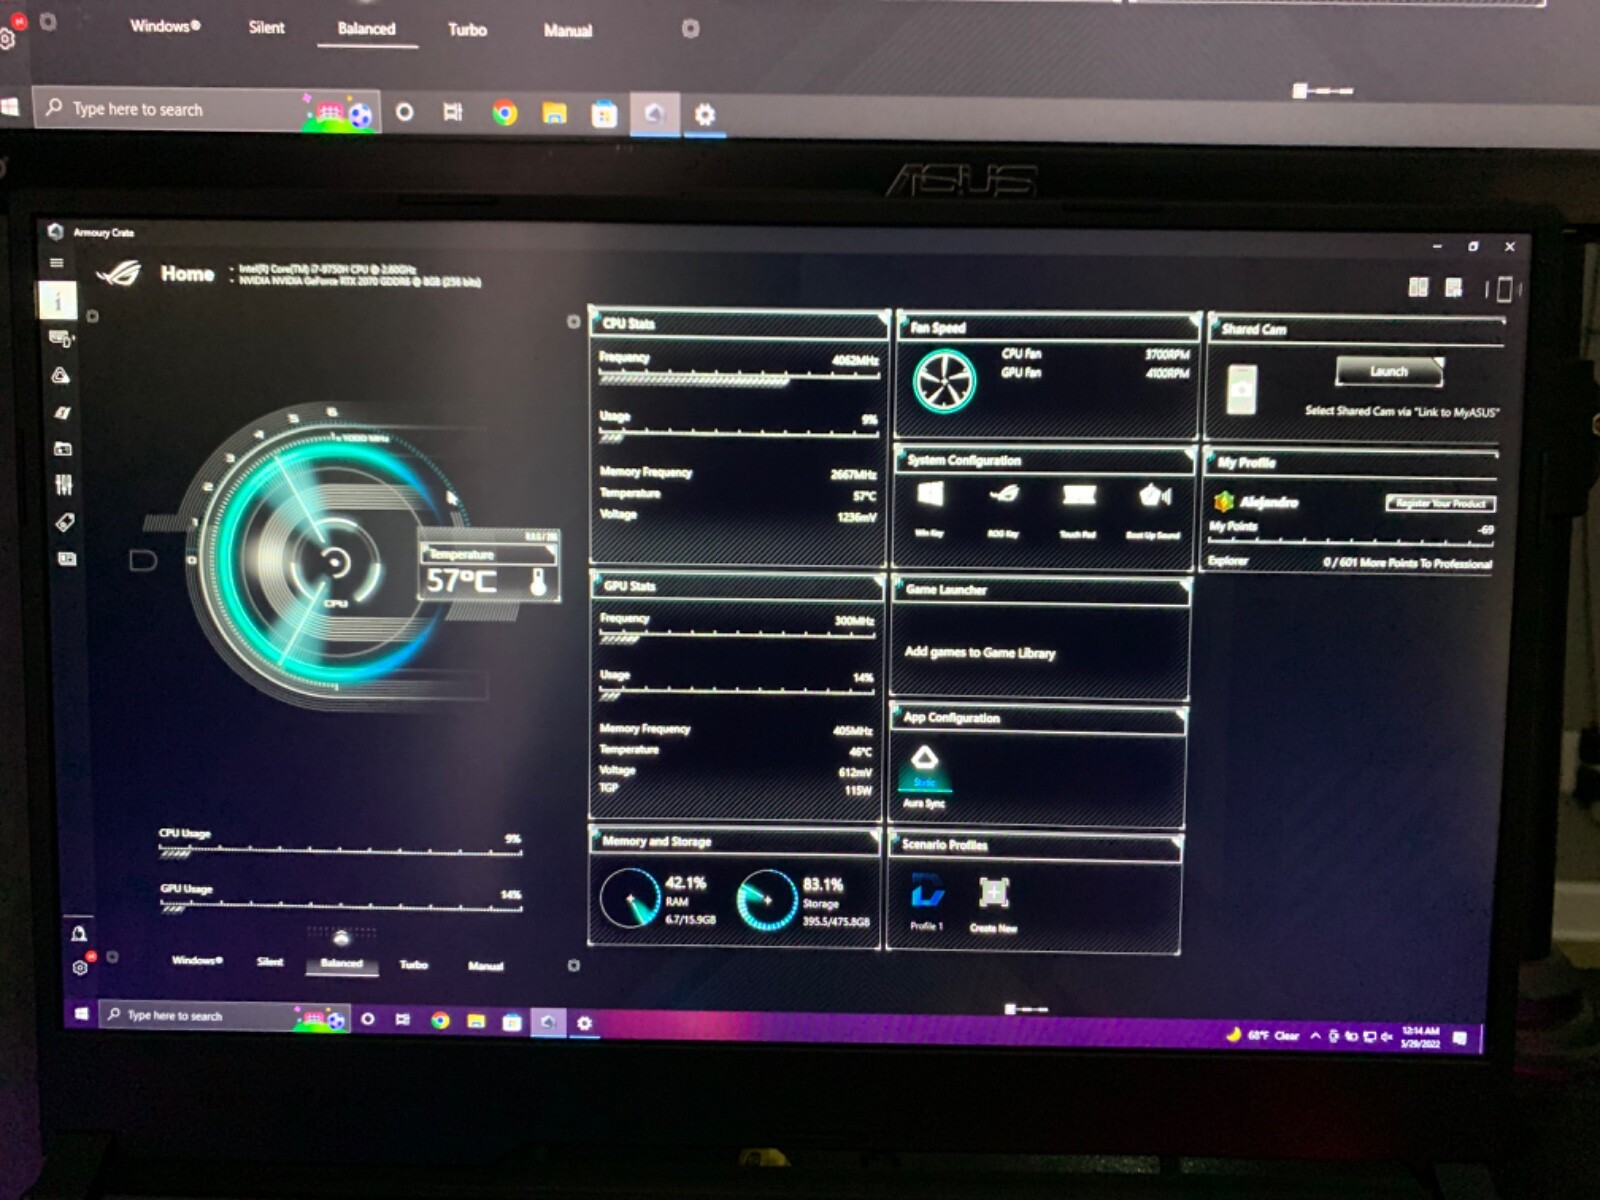Open the Scenario Profiles sliders sidebar icon
Viewport: 1600px width, 1200px height.
[64, 485]
